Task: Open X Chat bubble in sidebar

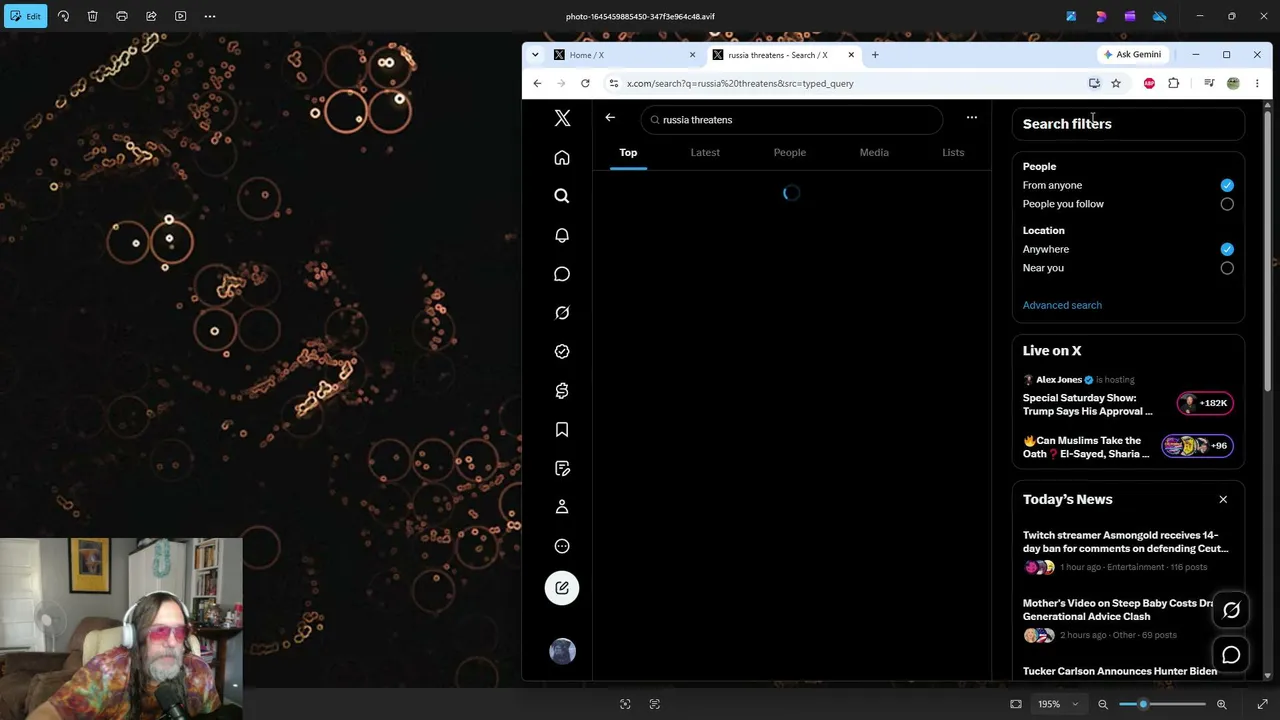Action: coord(562,274)
